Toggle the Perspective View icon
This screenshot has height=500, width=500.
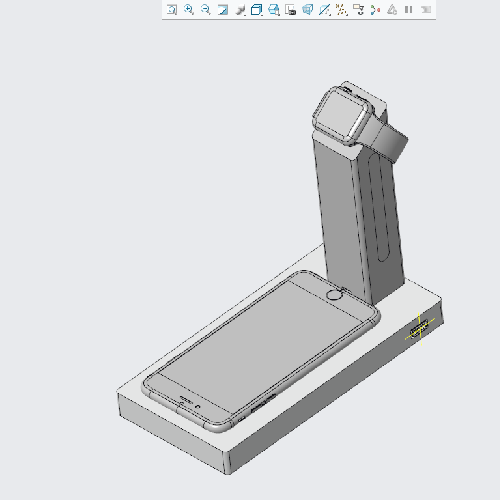(x=307, y=10)
